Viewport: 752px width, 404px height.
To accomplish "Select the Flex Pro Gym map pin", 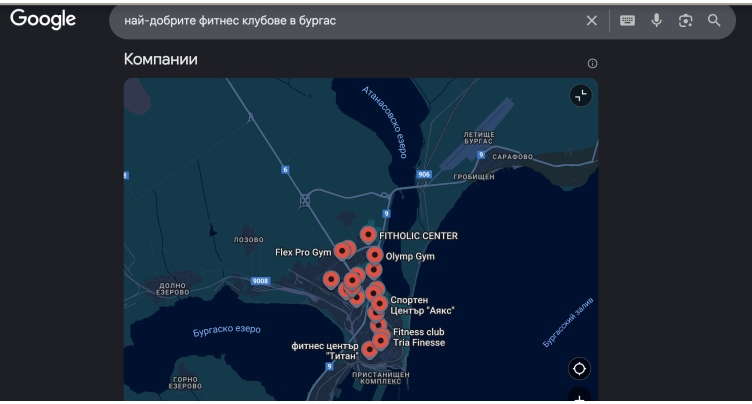I will (x=342, y=251).
